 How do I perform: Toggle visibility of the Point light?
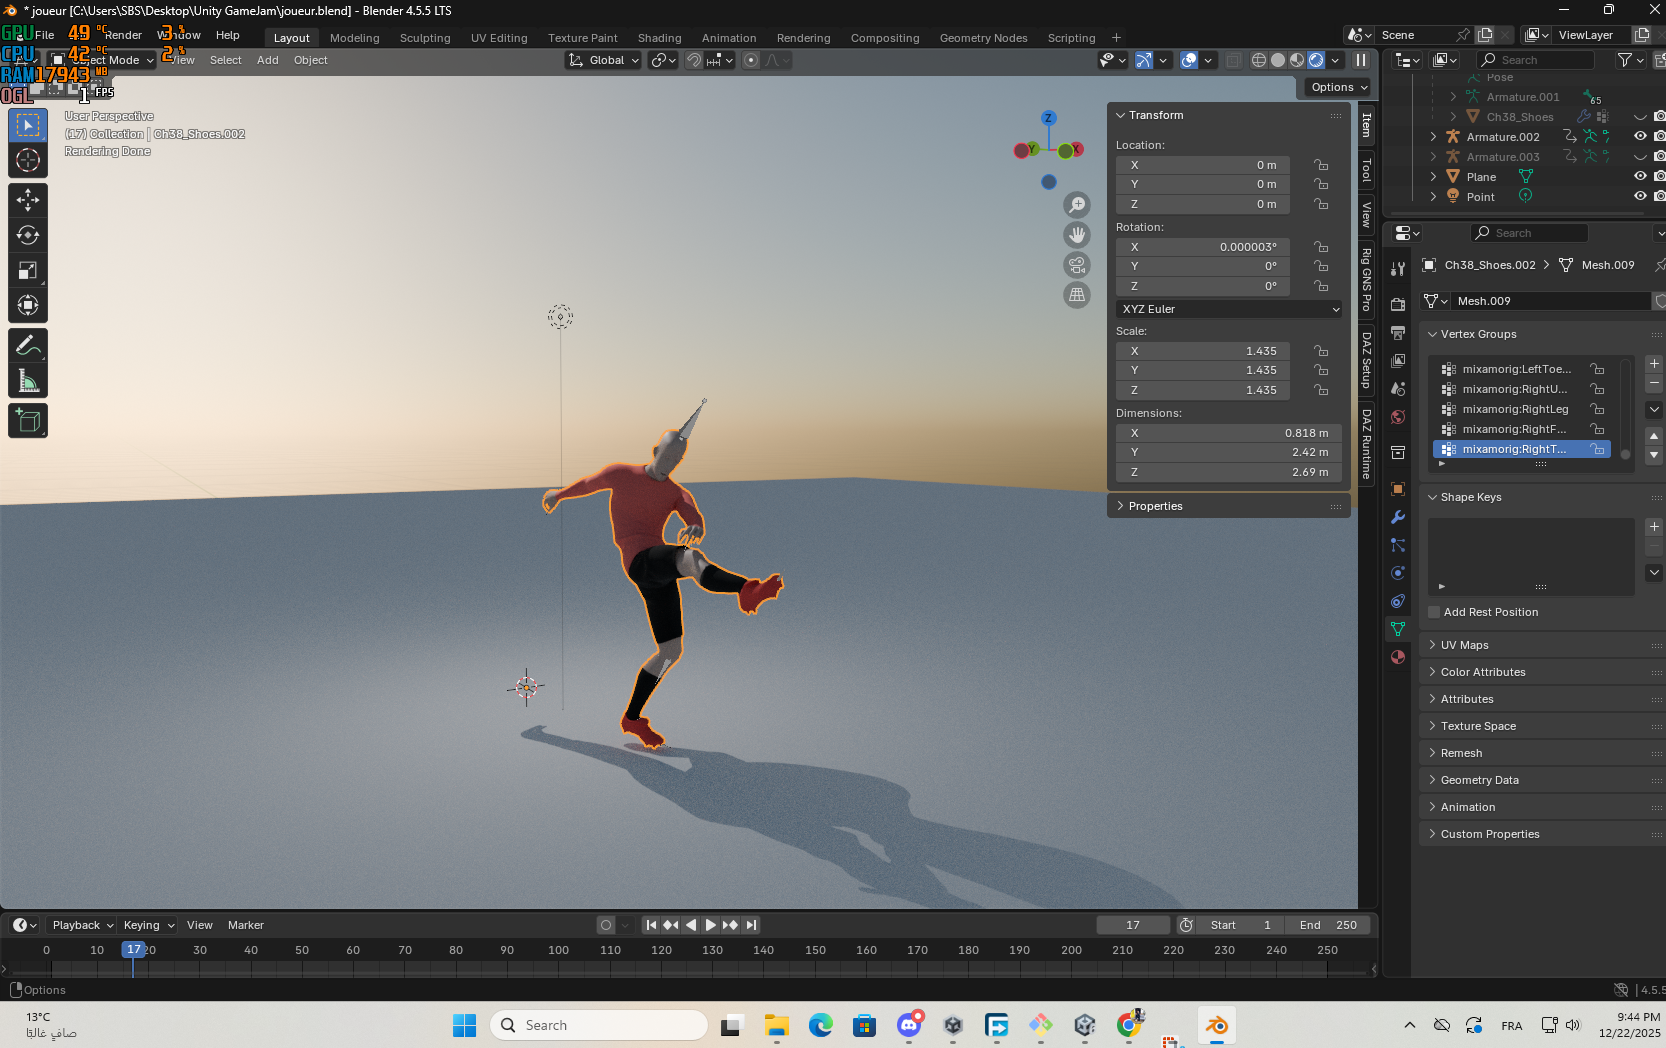[1640, 197]
